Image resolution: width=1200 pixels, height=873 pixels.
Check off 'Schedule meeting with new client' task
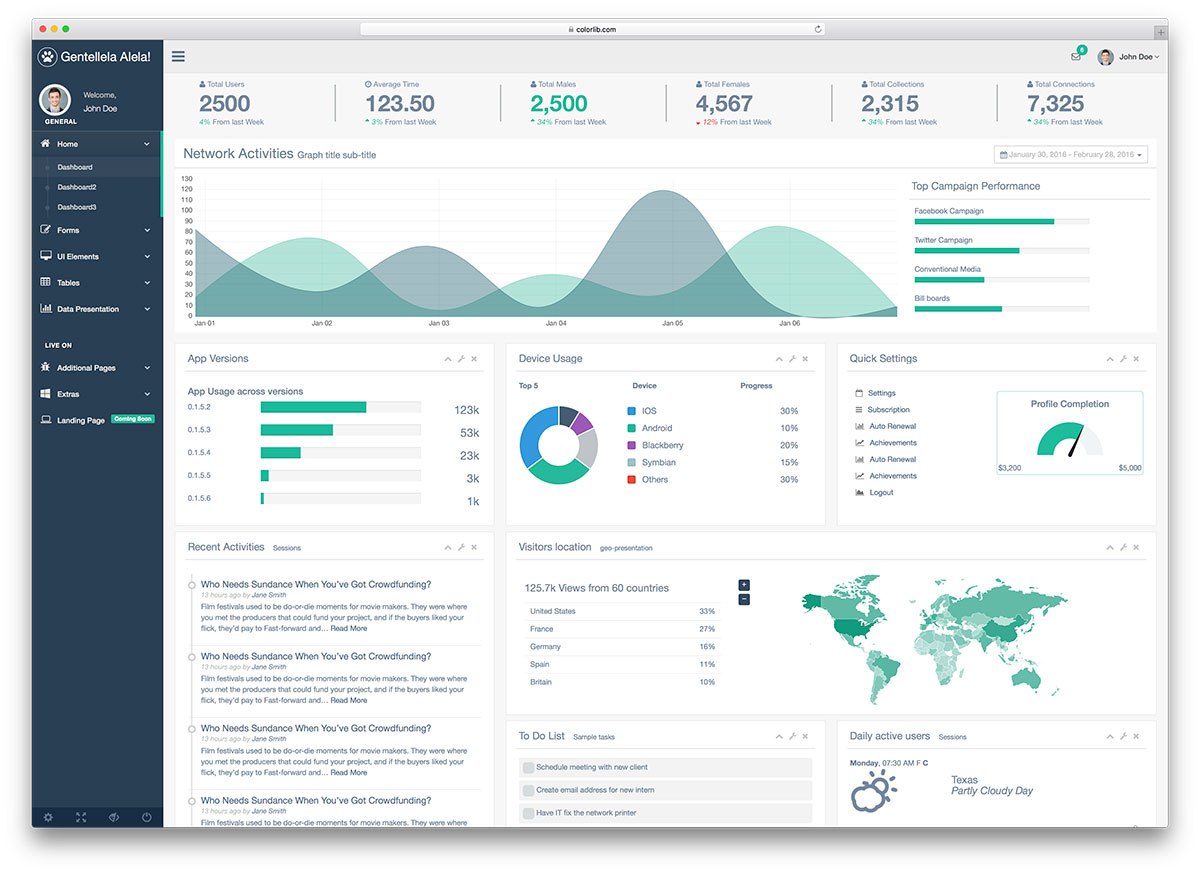point(527,766)
